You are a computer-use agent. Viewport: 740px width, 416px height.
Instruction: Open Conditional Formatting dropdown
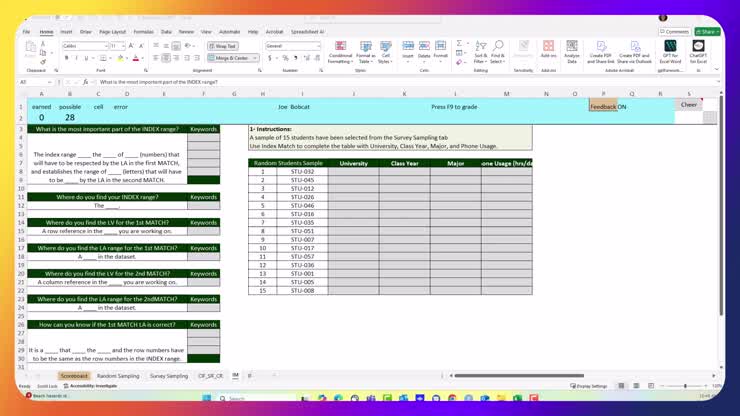pos(340,52)
